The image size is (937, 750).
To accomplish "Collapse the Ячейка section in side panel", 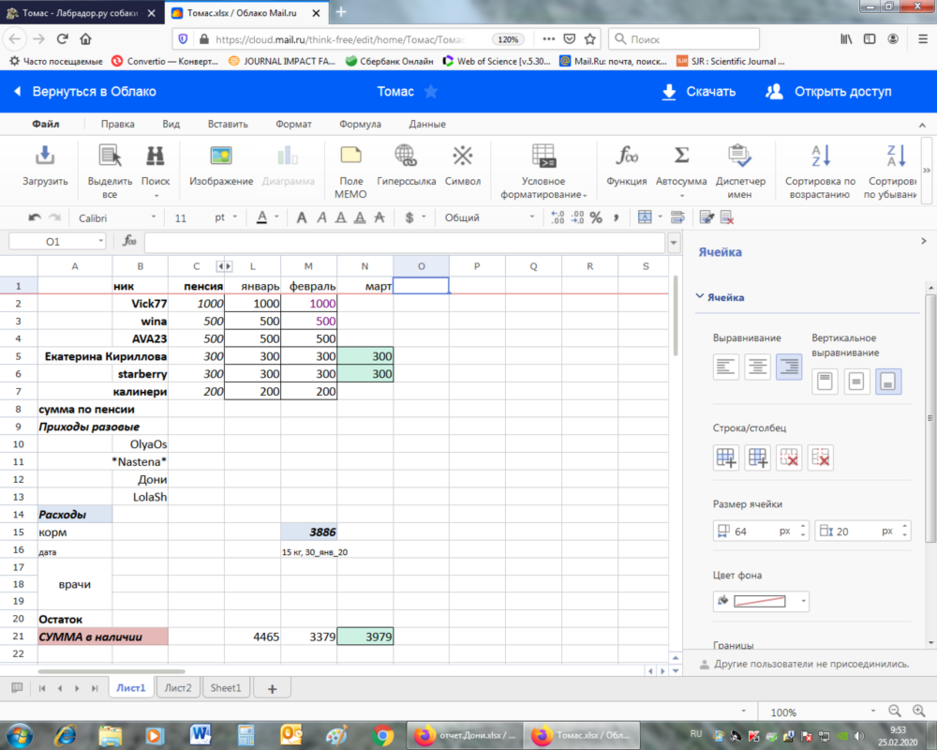I will point(700,297).
